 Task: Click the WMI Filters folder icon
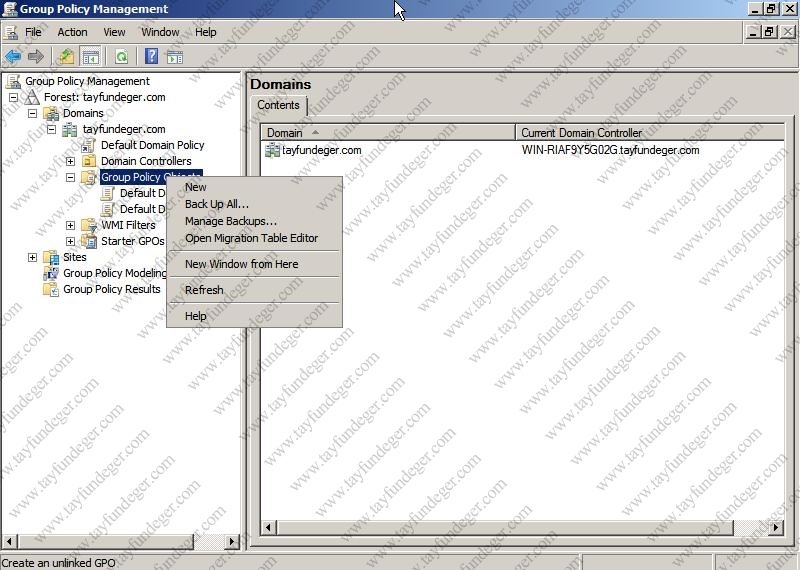click(x=89, y=225)
